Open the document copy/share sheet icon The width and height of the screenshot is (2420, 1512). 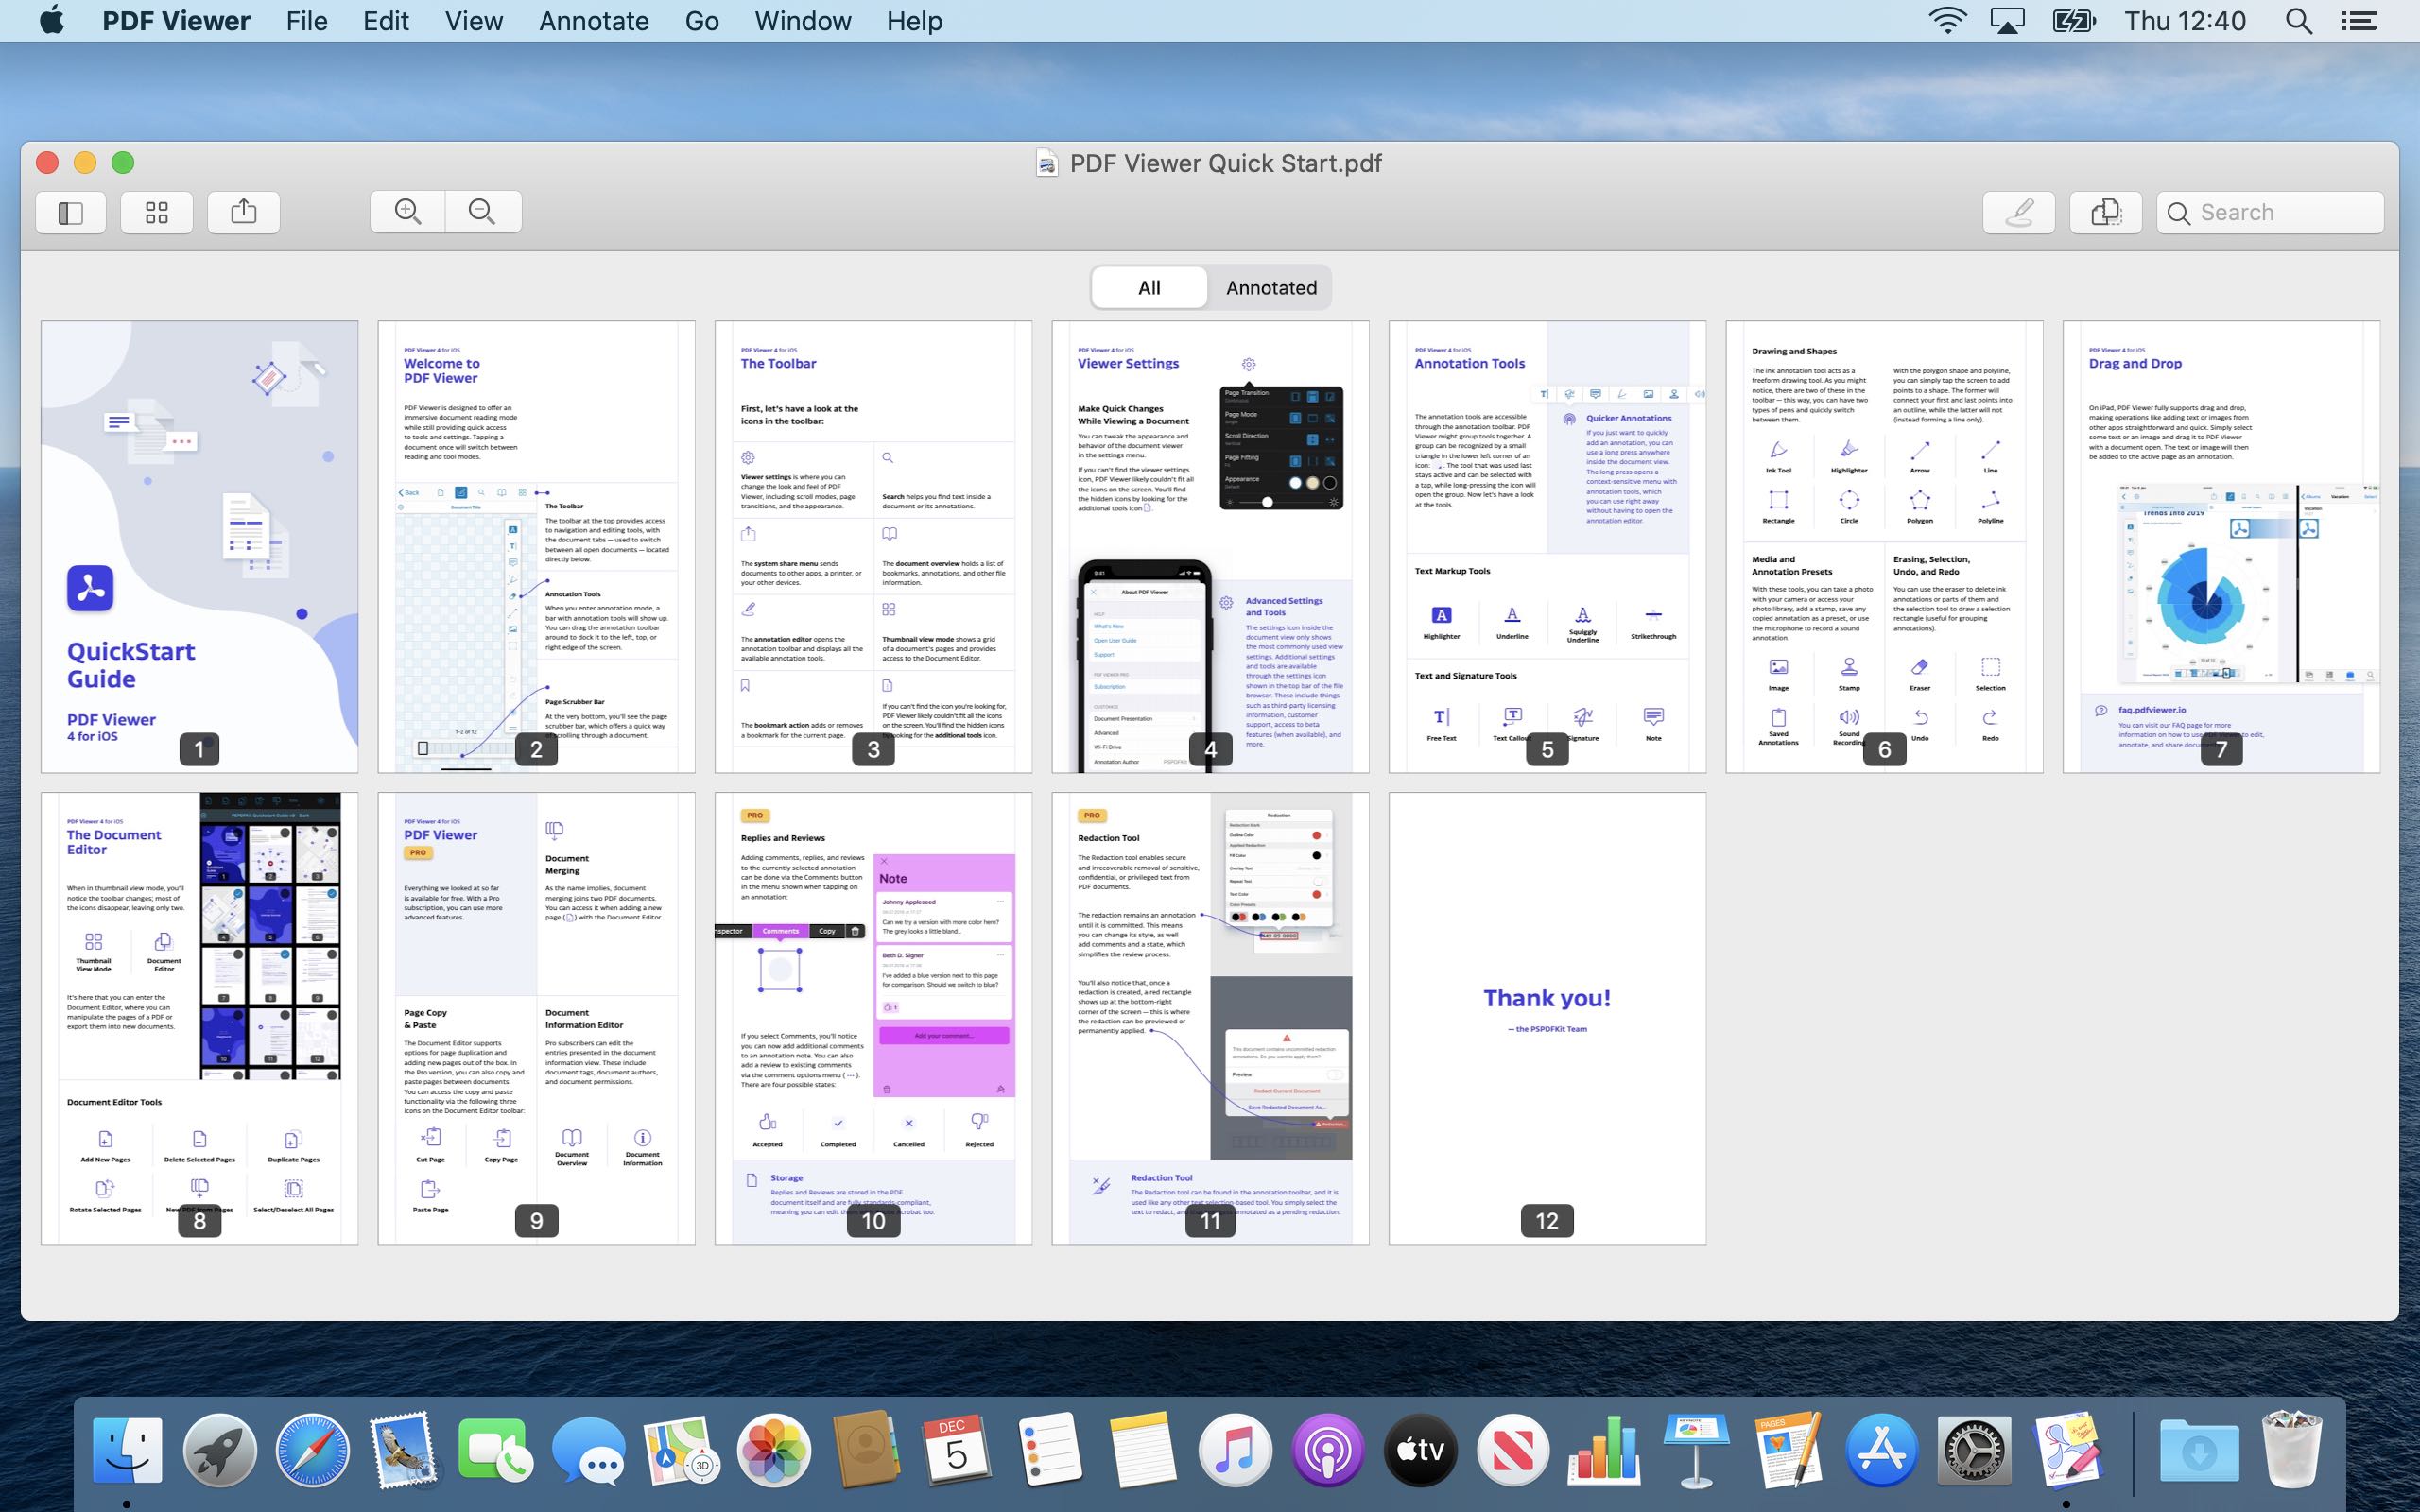pos(244,211)
